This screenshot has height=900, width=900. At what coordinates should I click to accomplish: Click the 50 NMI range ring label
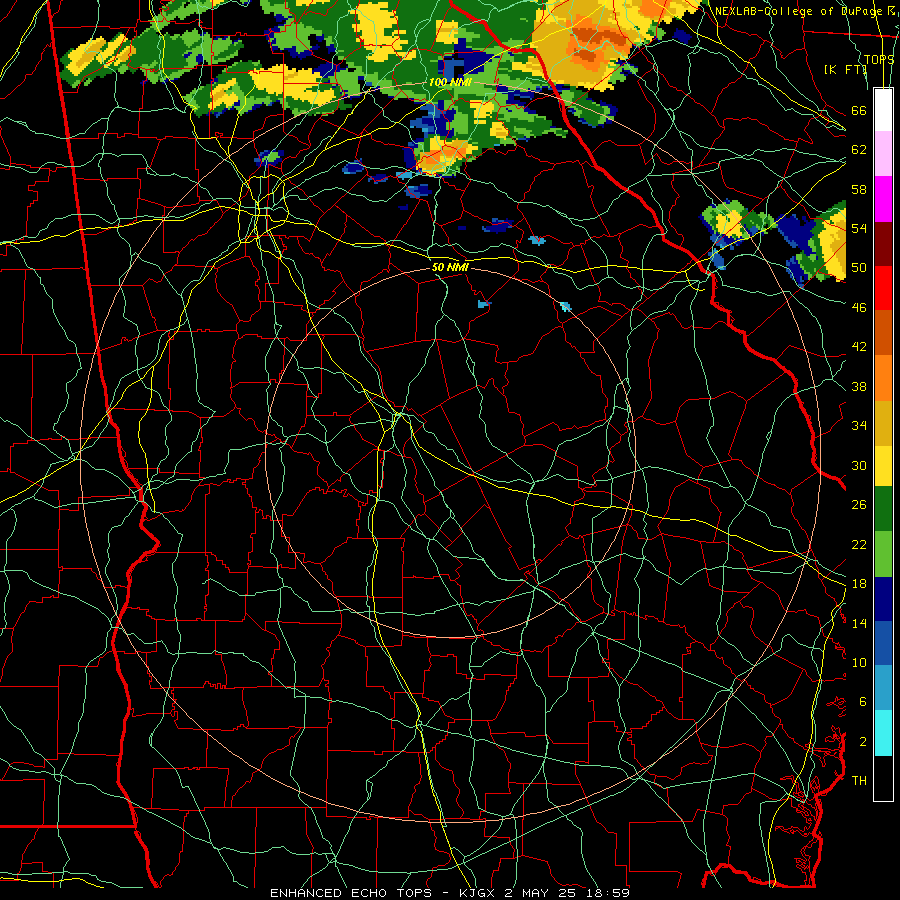coord(450,268)
